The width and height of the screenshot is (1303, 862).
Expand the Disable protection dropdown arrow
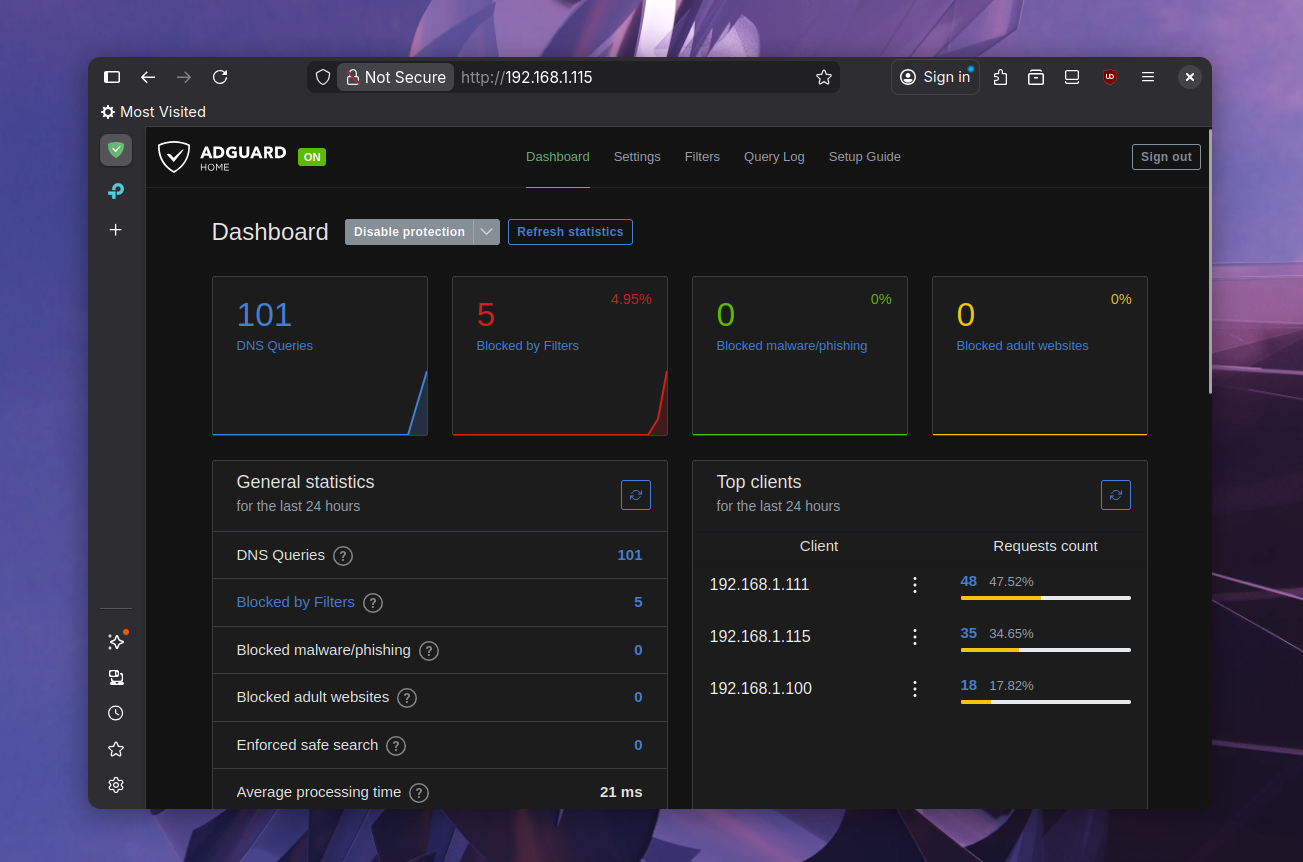486,232
